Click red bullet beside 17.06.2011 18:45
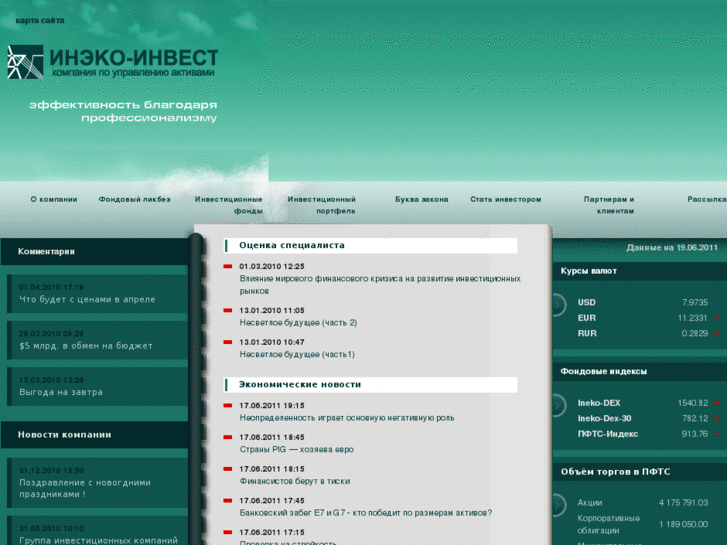 pyautogui.click(x=228, y=437)
